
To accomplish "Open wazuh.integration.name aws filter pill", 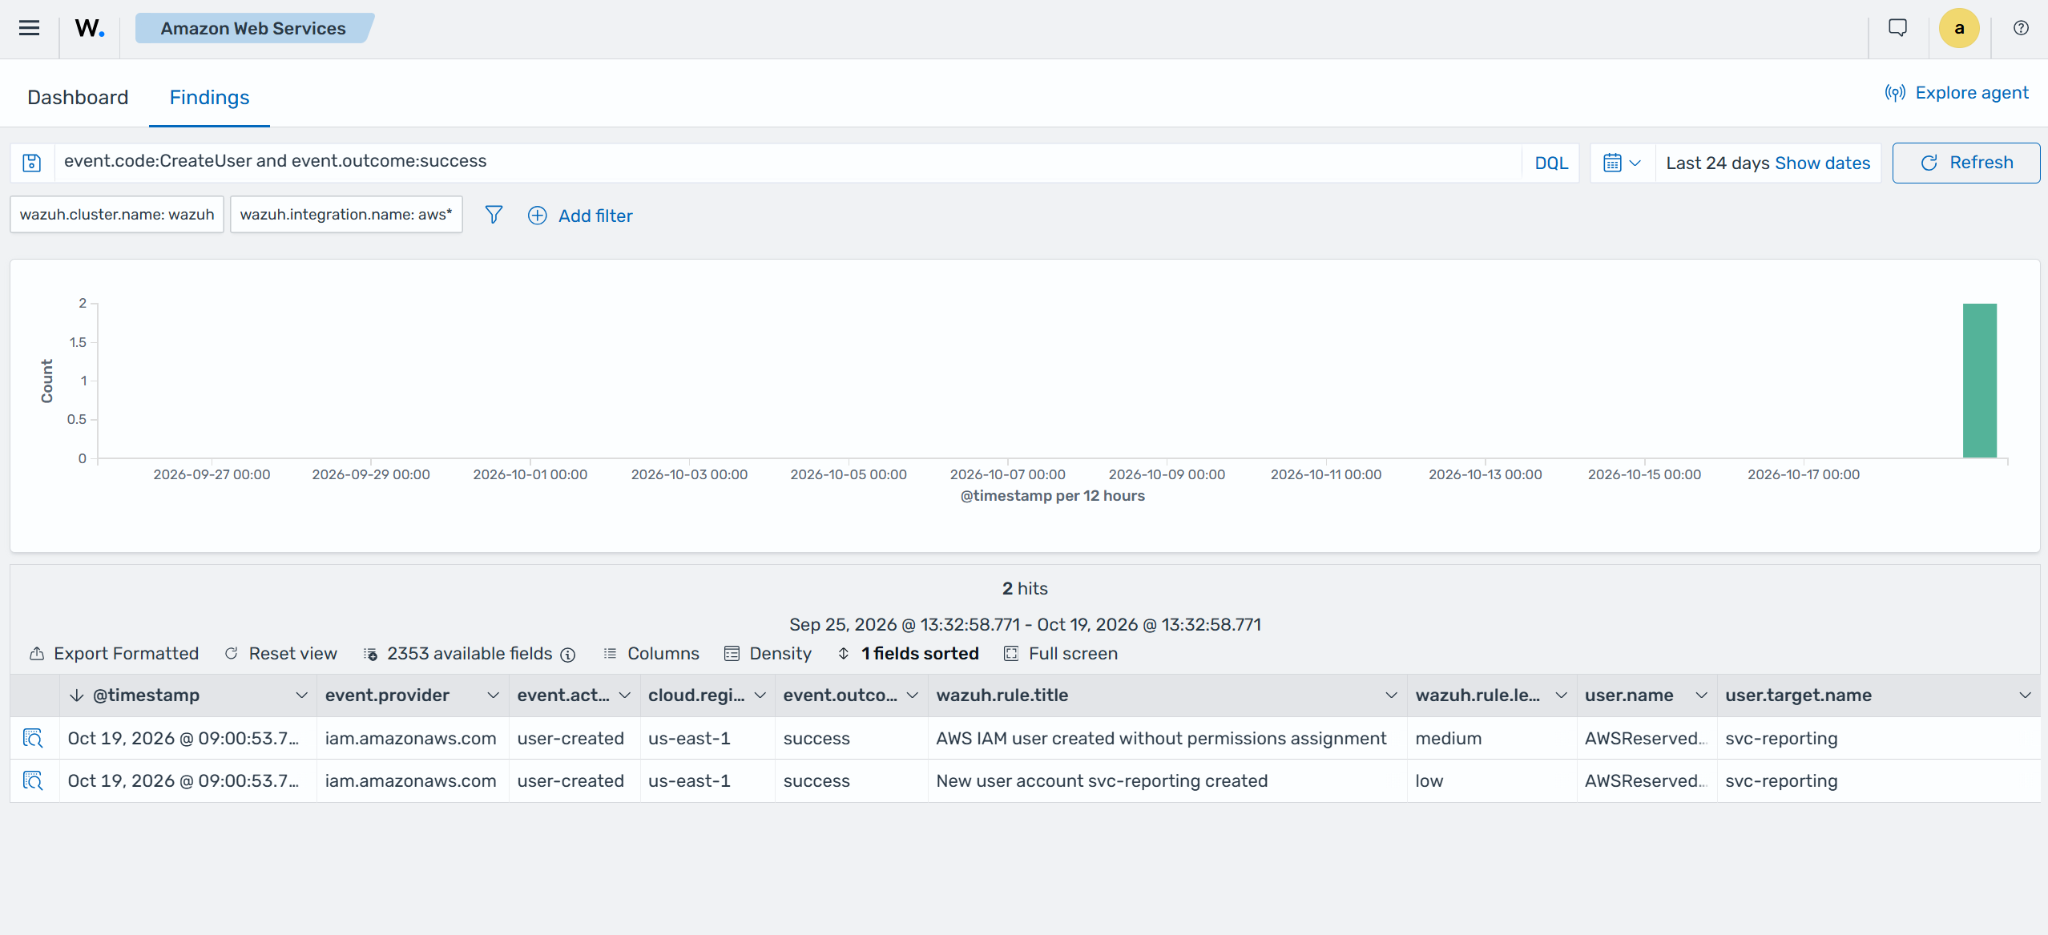I will coord(346,214).
